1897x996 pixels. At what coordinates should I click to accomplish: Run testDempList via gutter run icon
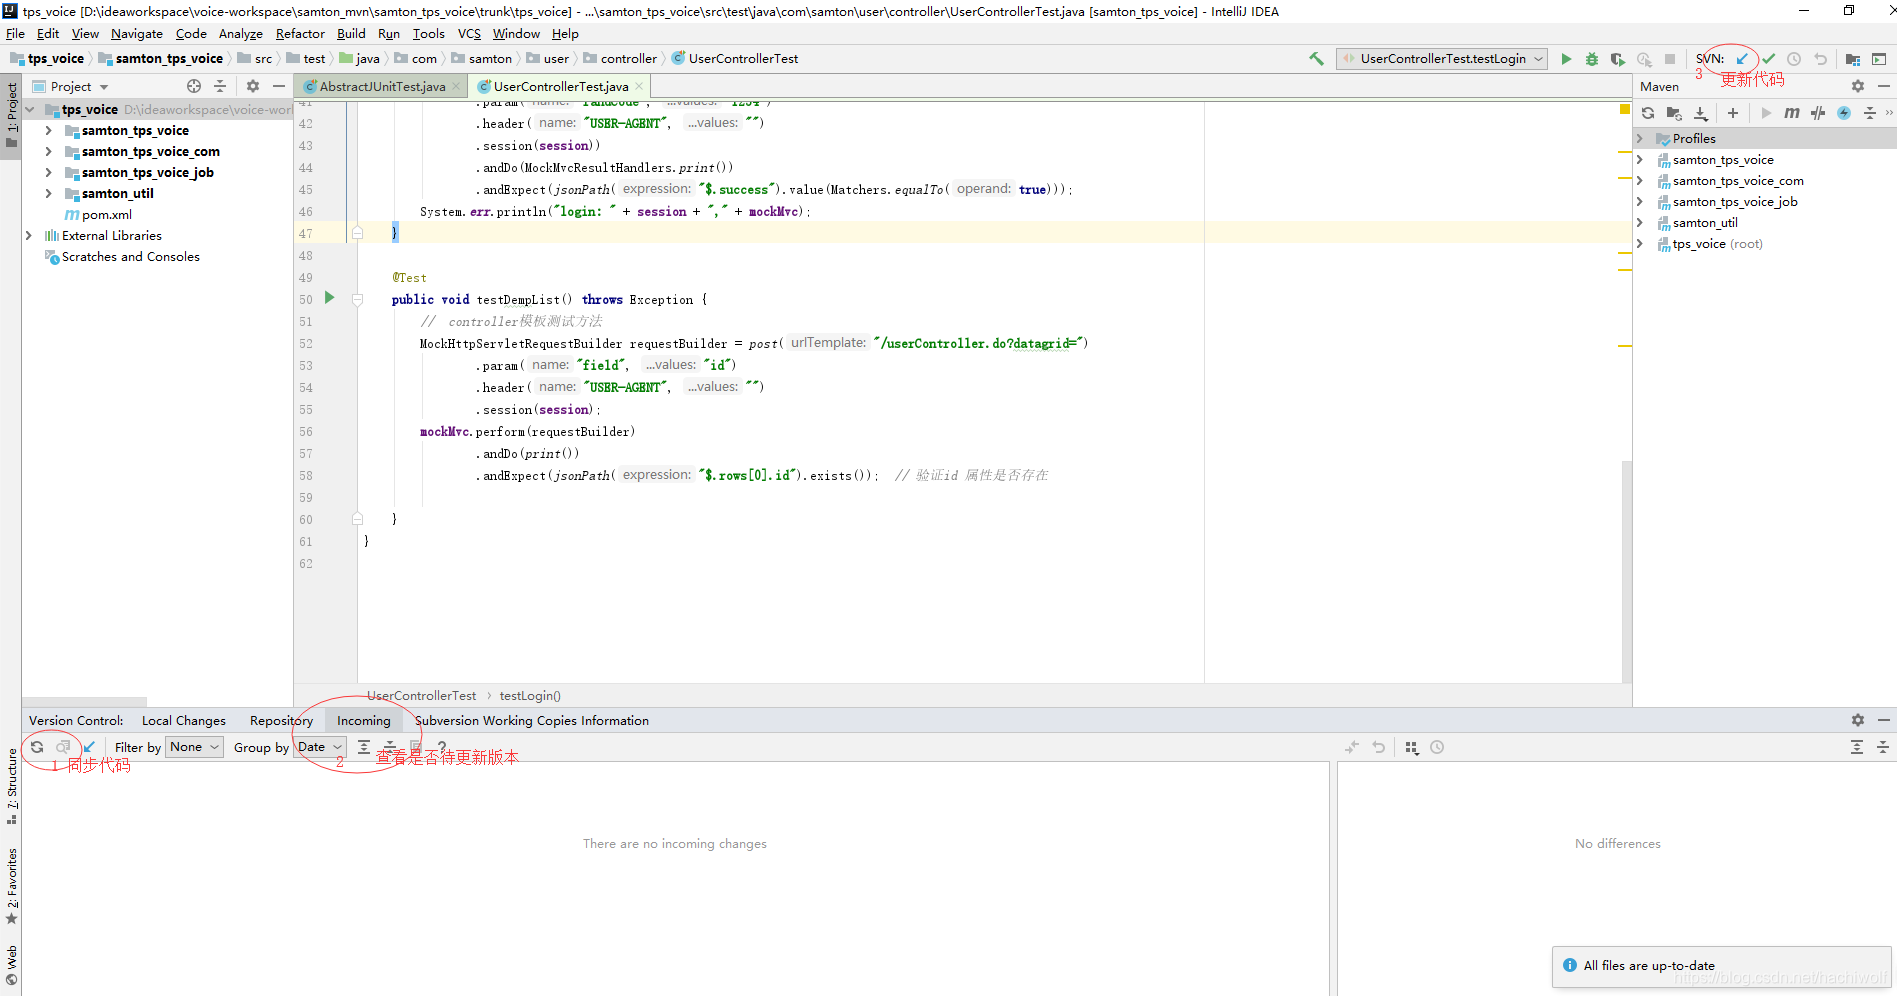pyautogui.click(x=329, y=298)
